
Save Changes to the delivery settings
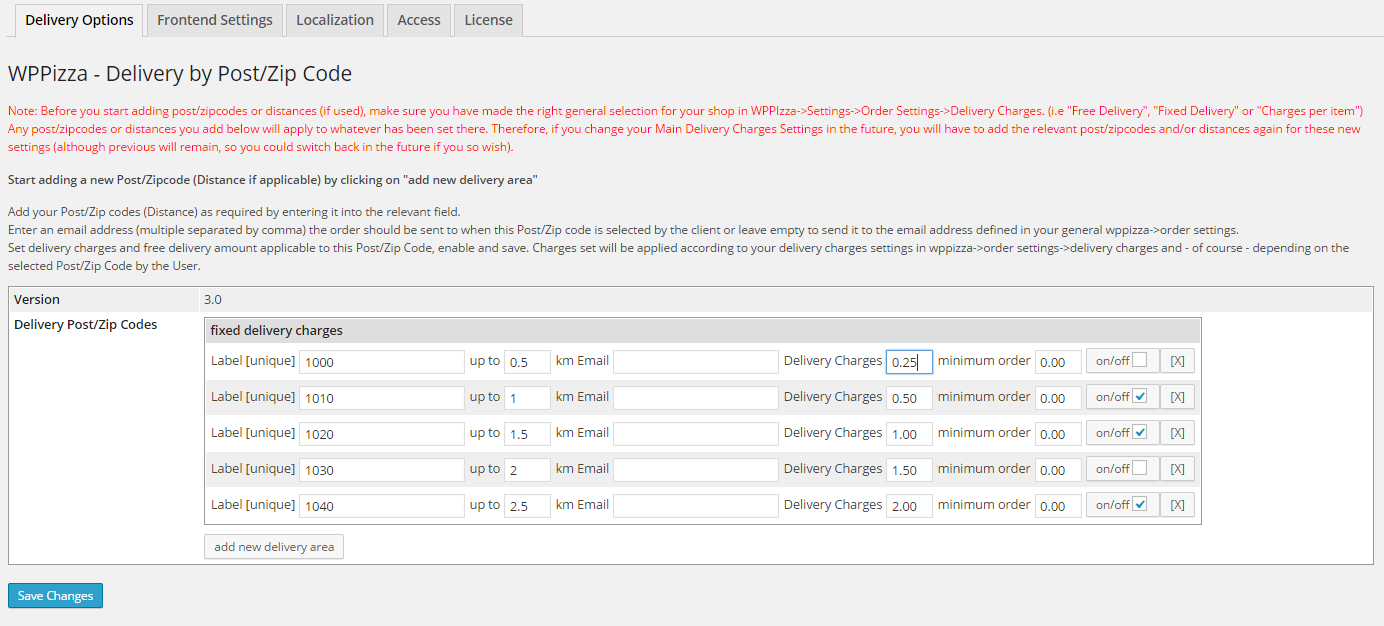coord(55,596)
